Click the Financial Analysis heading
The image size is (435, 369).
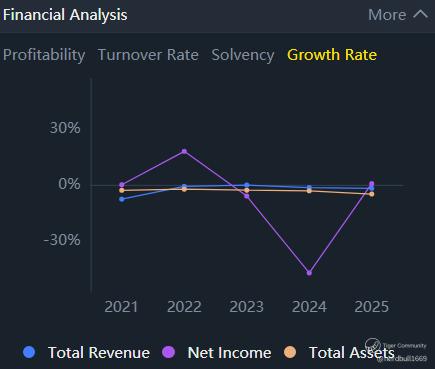65,15
